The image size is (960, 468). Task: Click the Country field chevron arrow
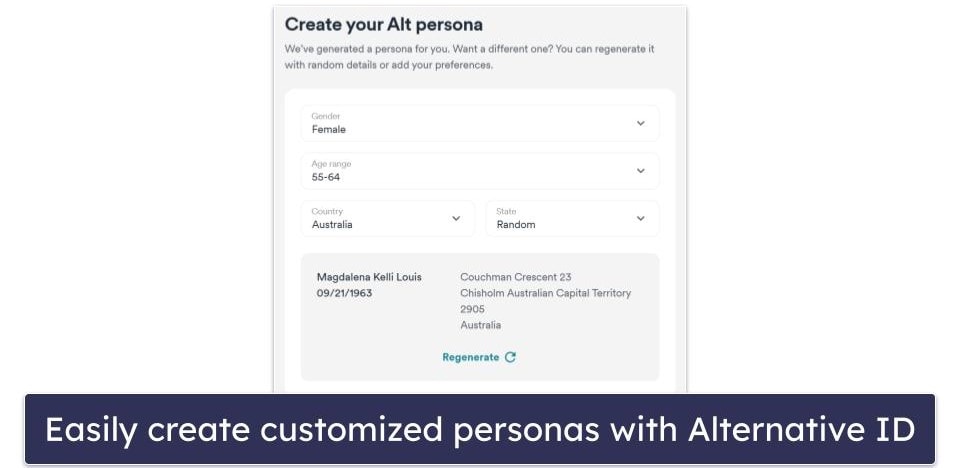click(456, 218)
